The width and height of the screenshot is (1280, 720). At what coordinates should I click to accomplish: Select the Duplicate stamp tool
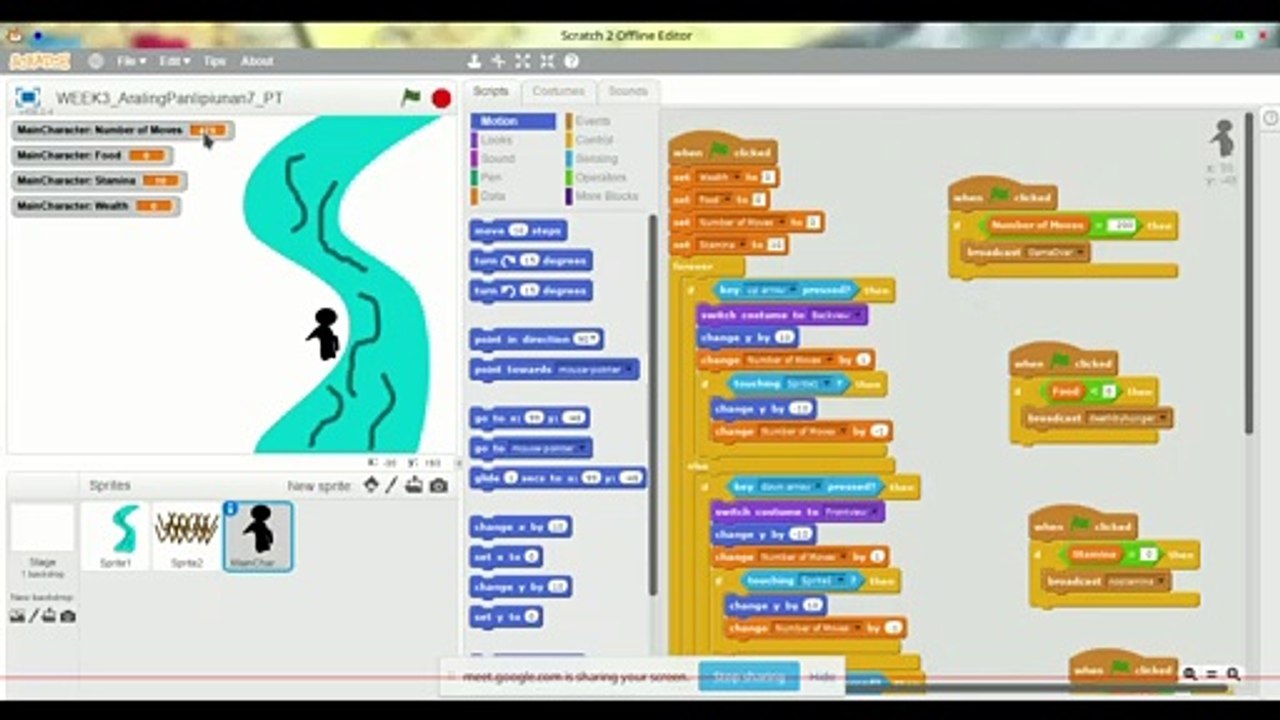click(474, 61)
